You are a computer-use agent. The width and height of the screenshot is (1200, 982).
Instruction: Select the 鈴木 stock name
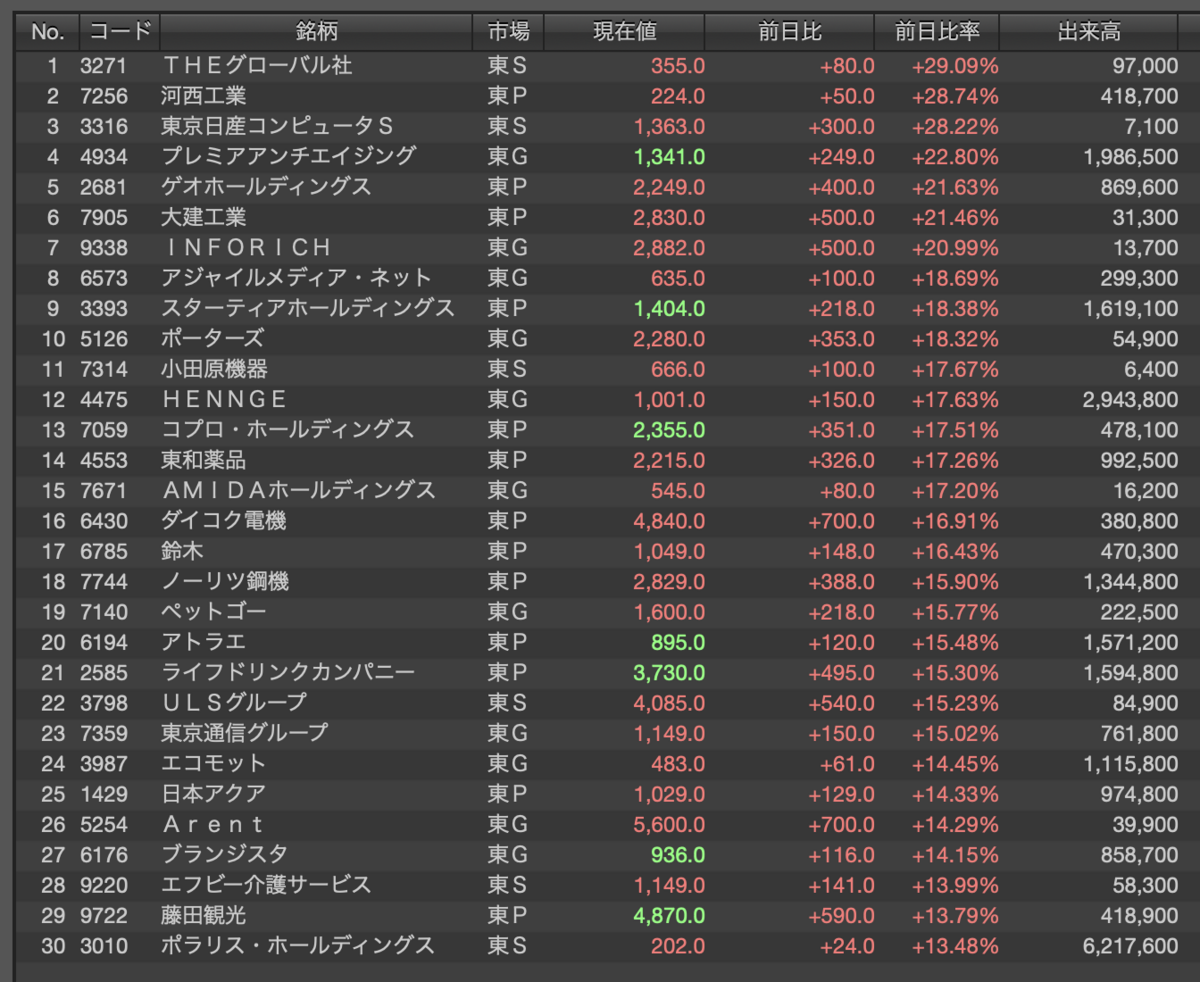click(183, 551)
